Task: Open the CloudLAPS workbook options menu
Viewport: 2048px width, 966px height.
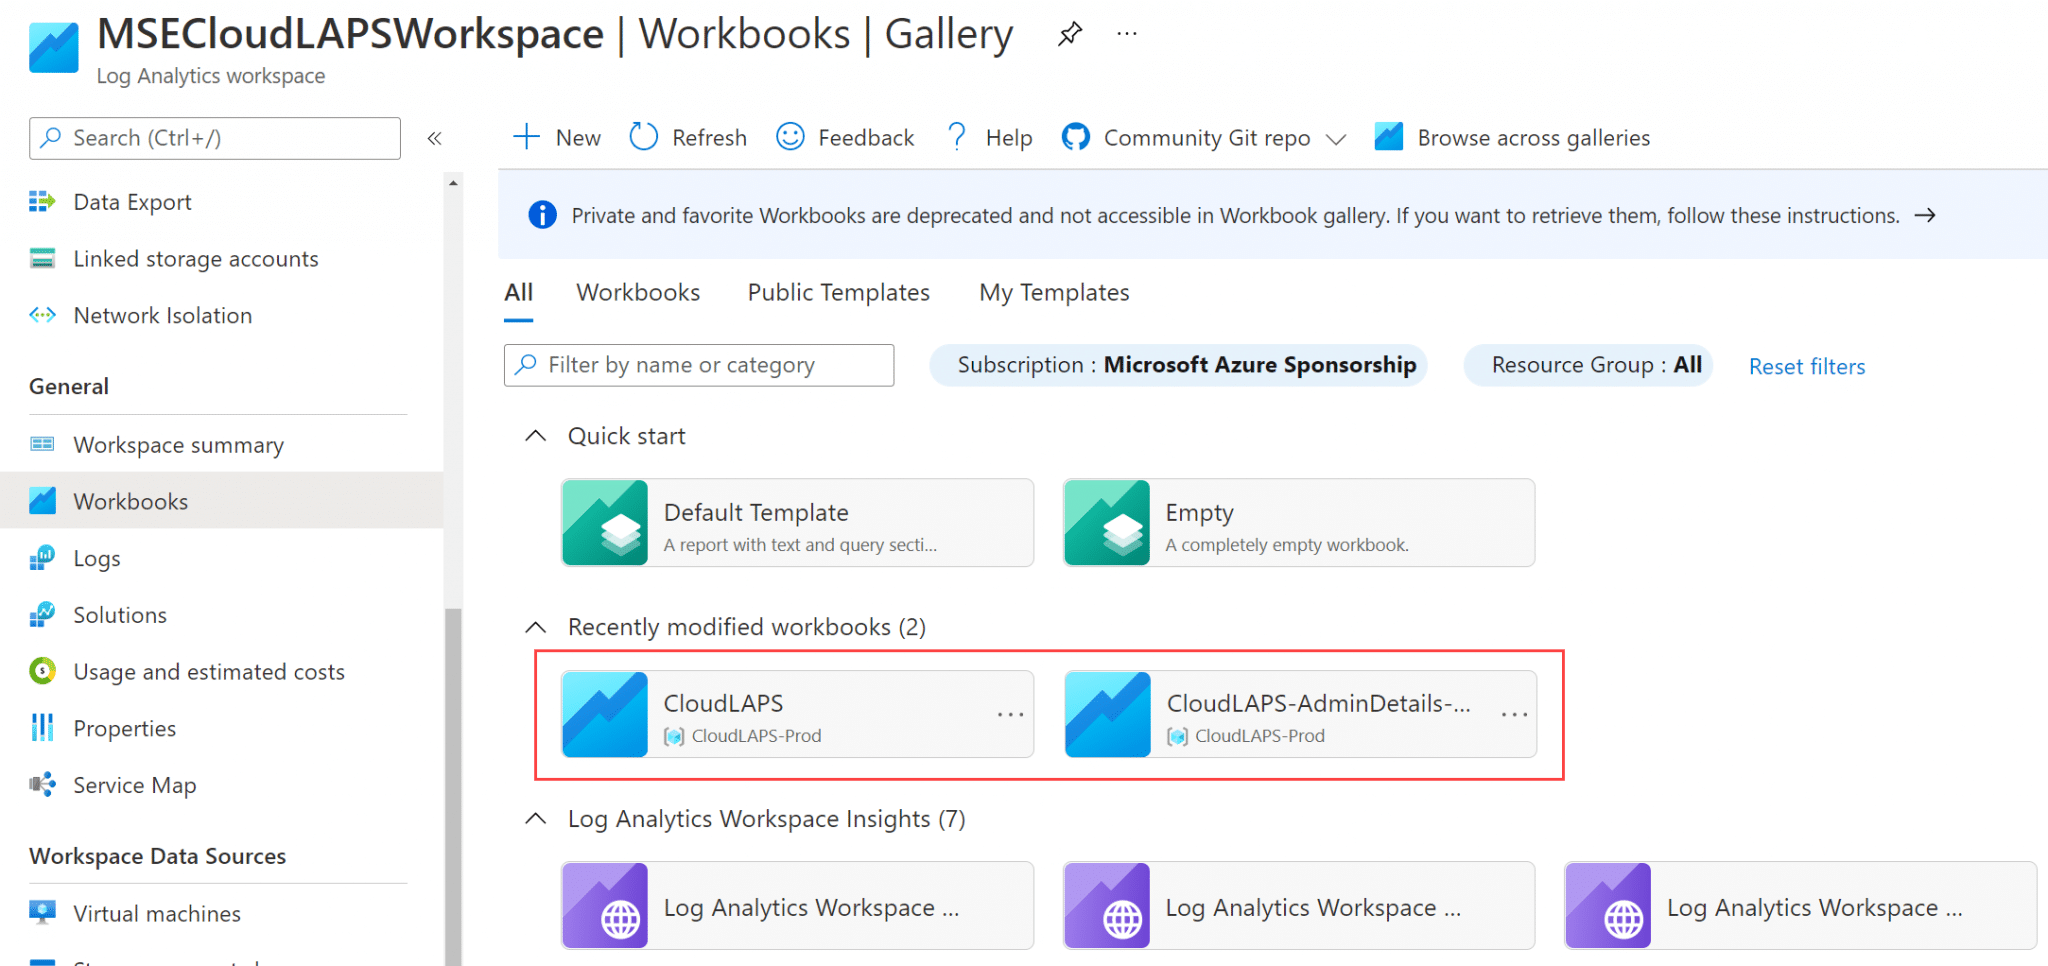Action: click(x=1009, y=713)
